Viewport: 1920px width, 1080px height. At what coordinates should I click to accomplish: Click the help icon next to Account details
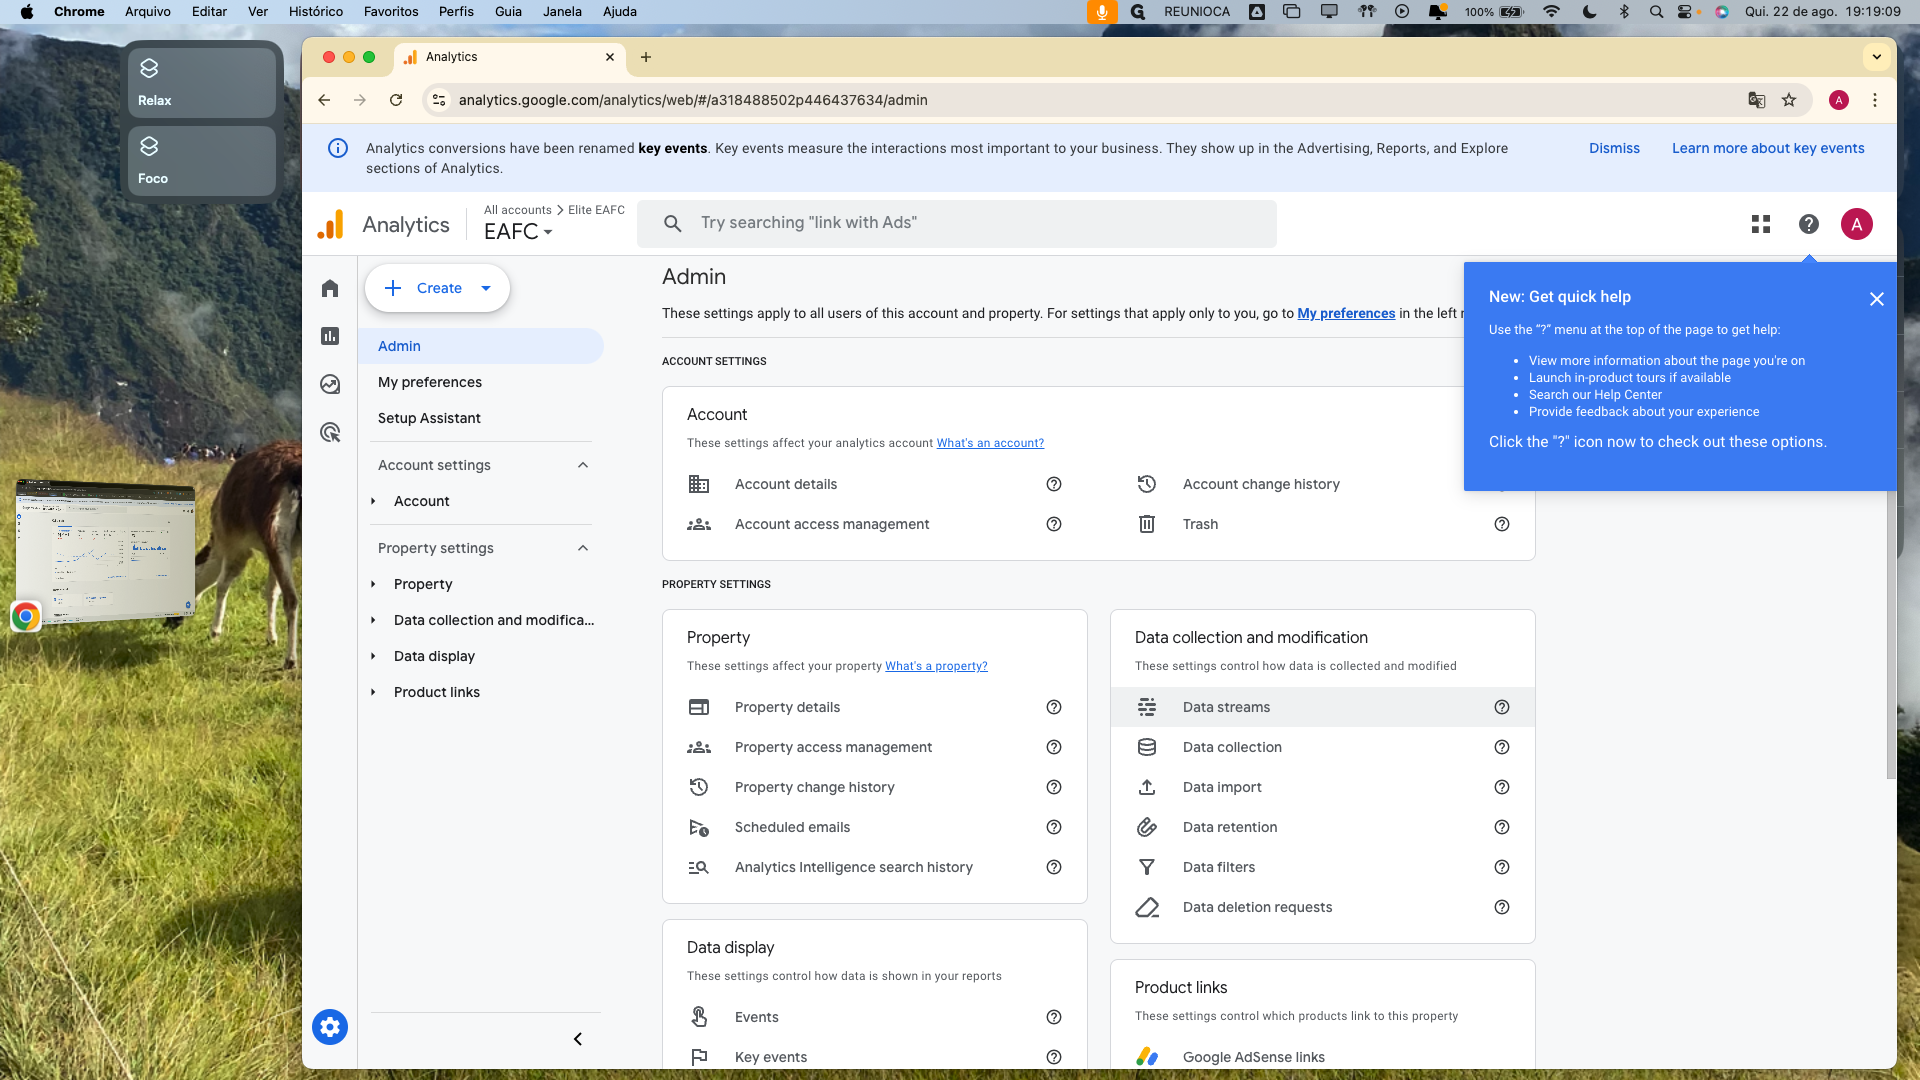coord(1054,484)
